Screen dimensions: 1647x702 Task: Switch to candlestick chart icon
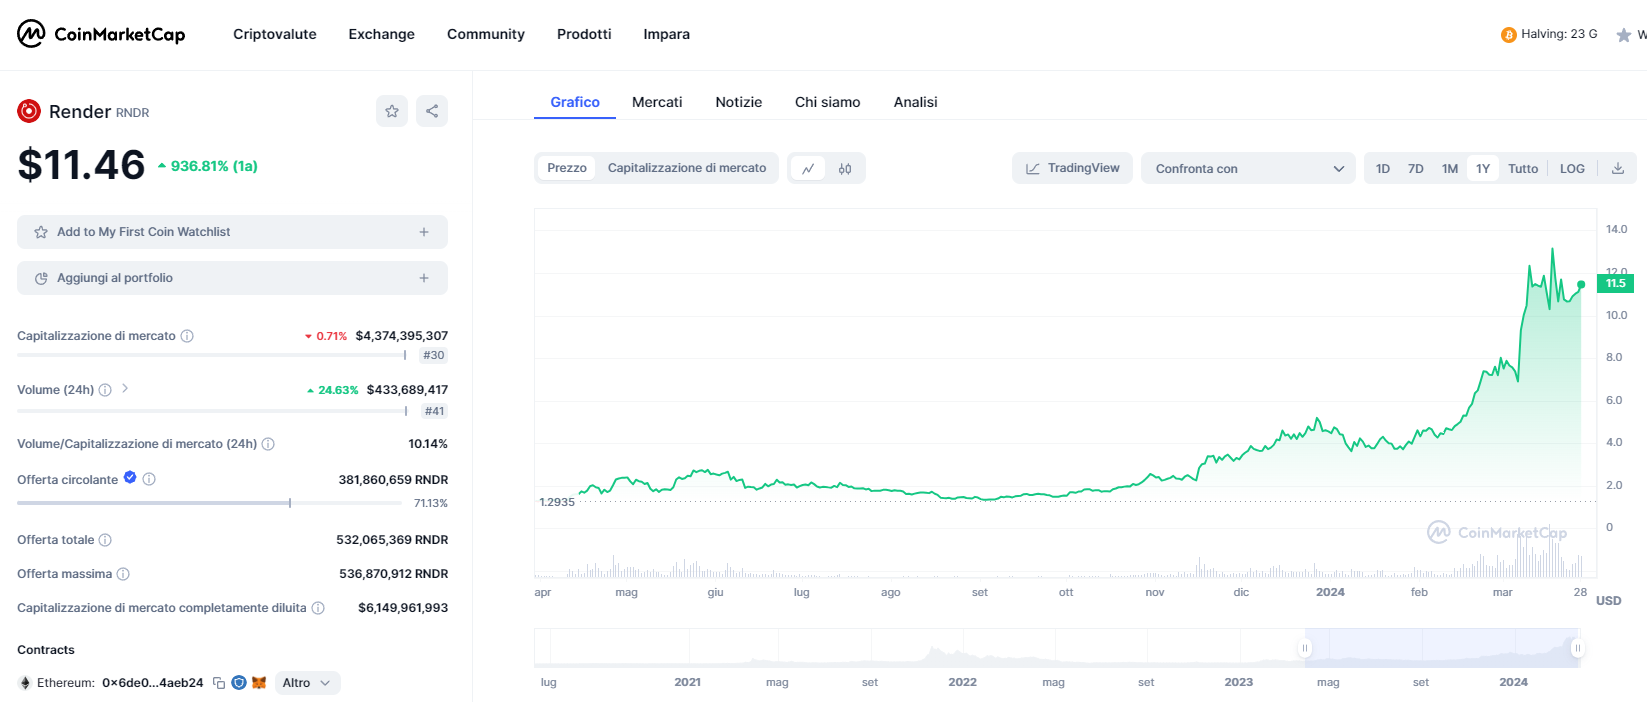tap(845, 169)
